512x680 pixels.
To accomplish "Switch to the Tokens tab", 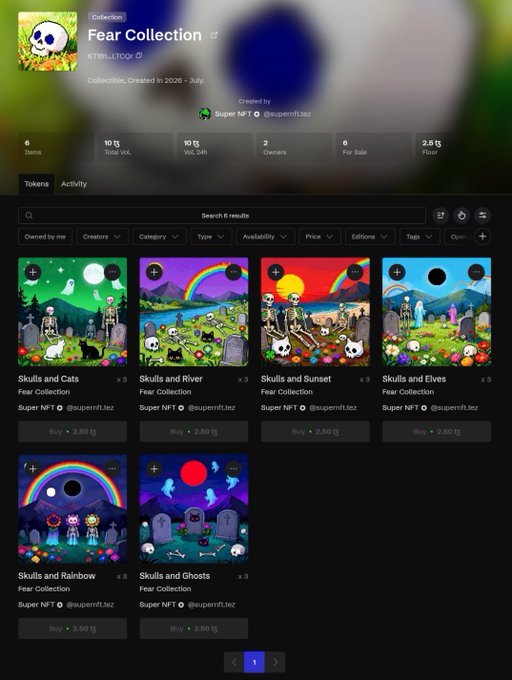I will pos(36,184).
